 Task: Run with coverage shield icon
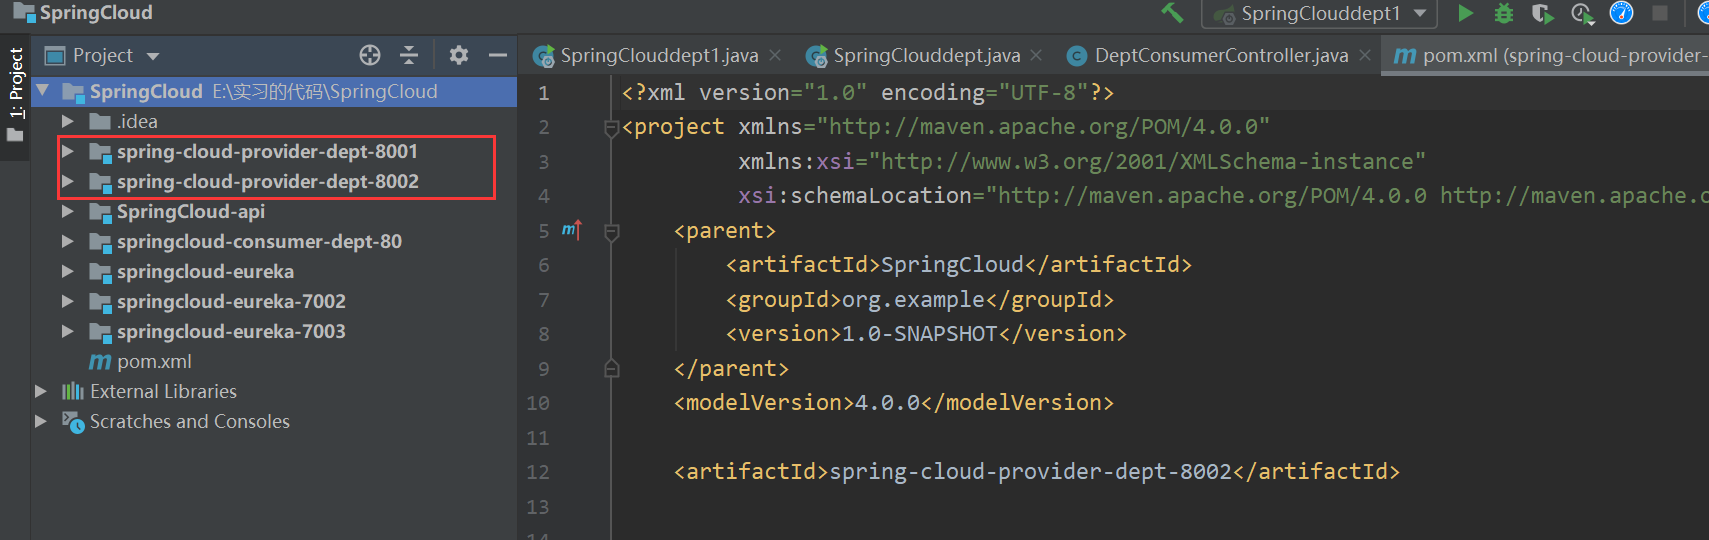[x=1542, y=13]
